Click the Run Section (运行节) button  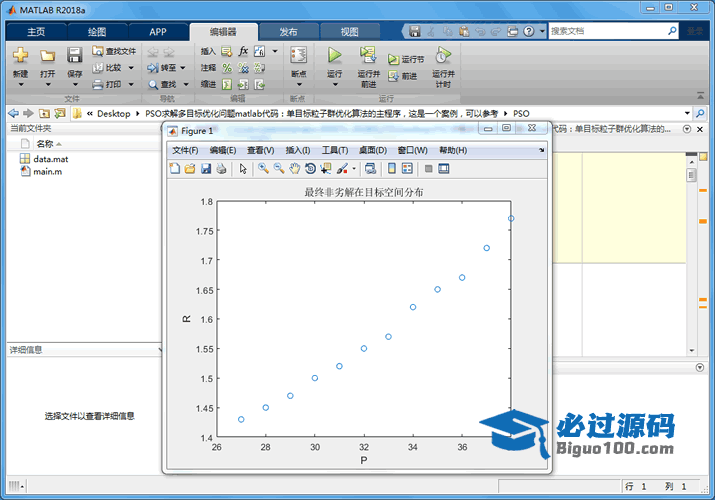point(406,59)
